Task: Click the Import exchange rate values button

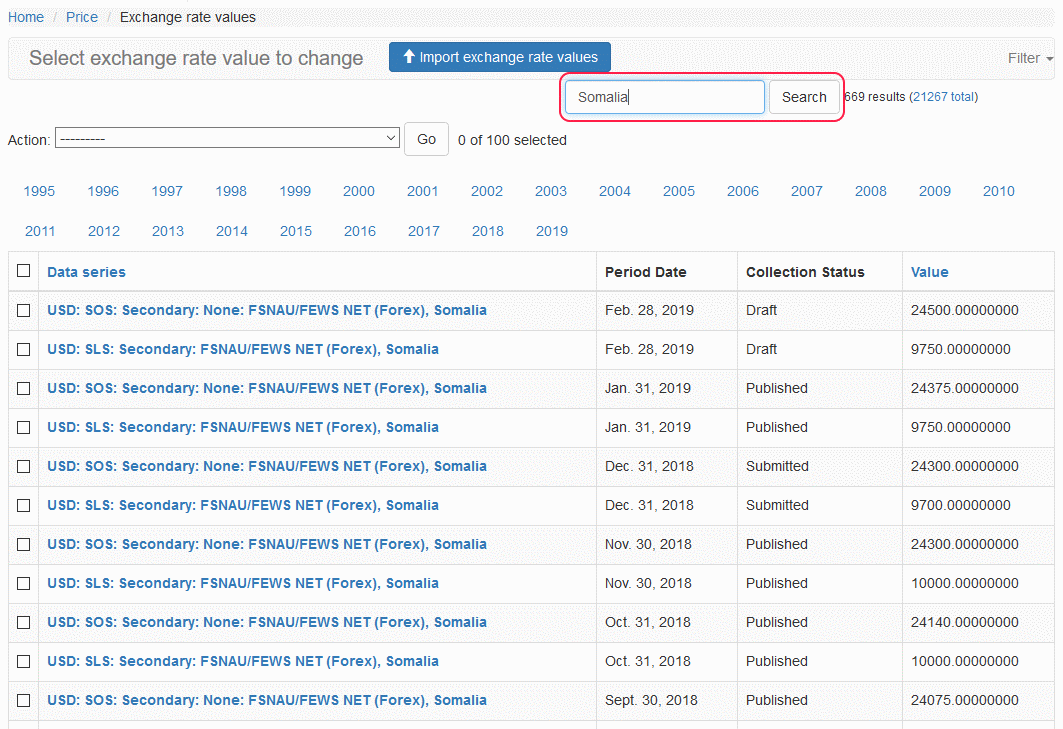Action: [x=499, y=57]
